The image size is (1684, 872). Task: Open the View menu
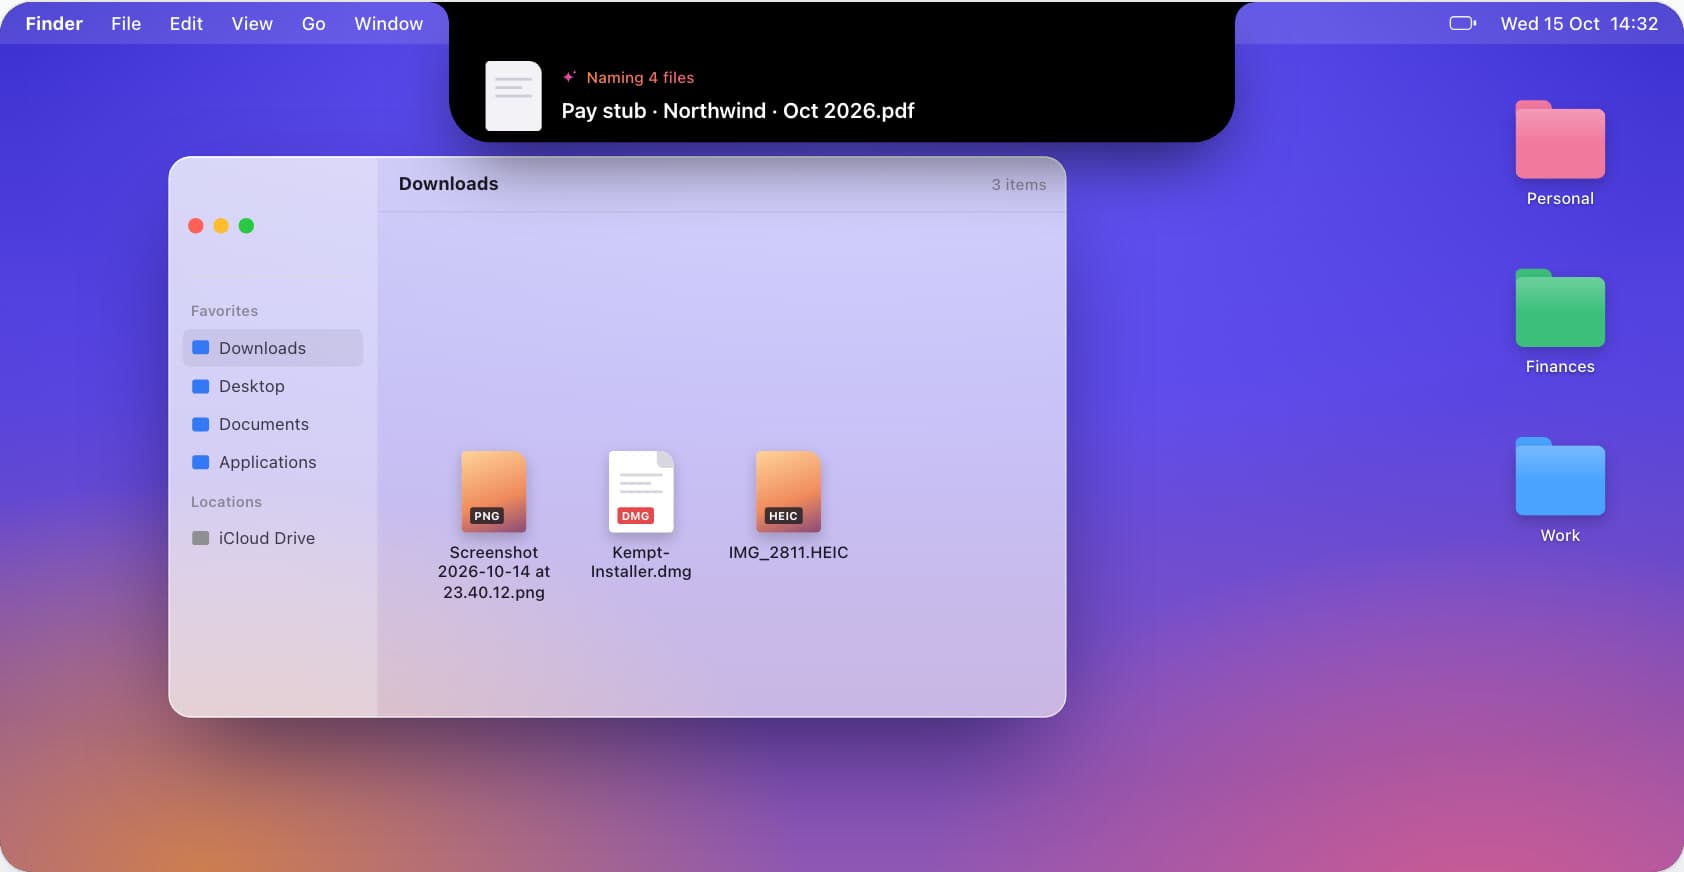pyautogui.click(x=252, y=23)
